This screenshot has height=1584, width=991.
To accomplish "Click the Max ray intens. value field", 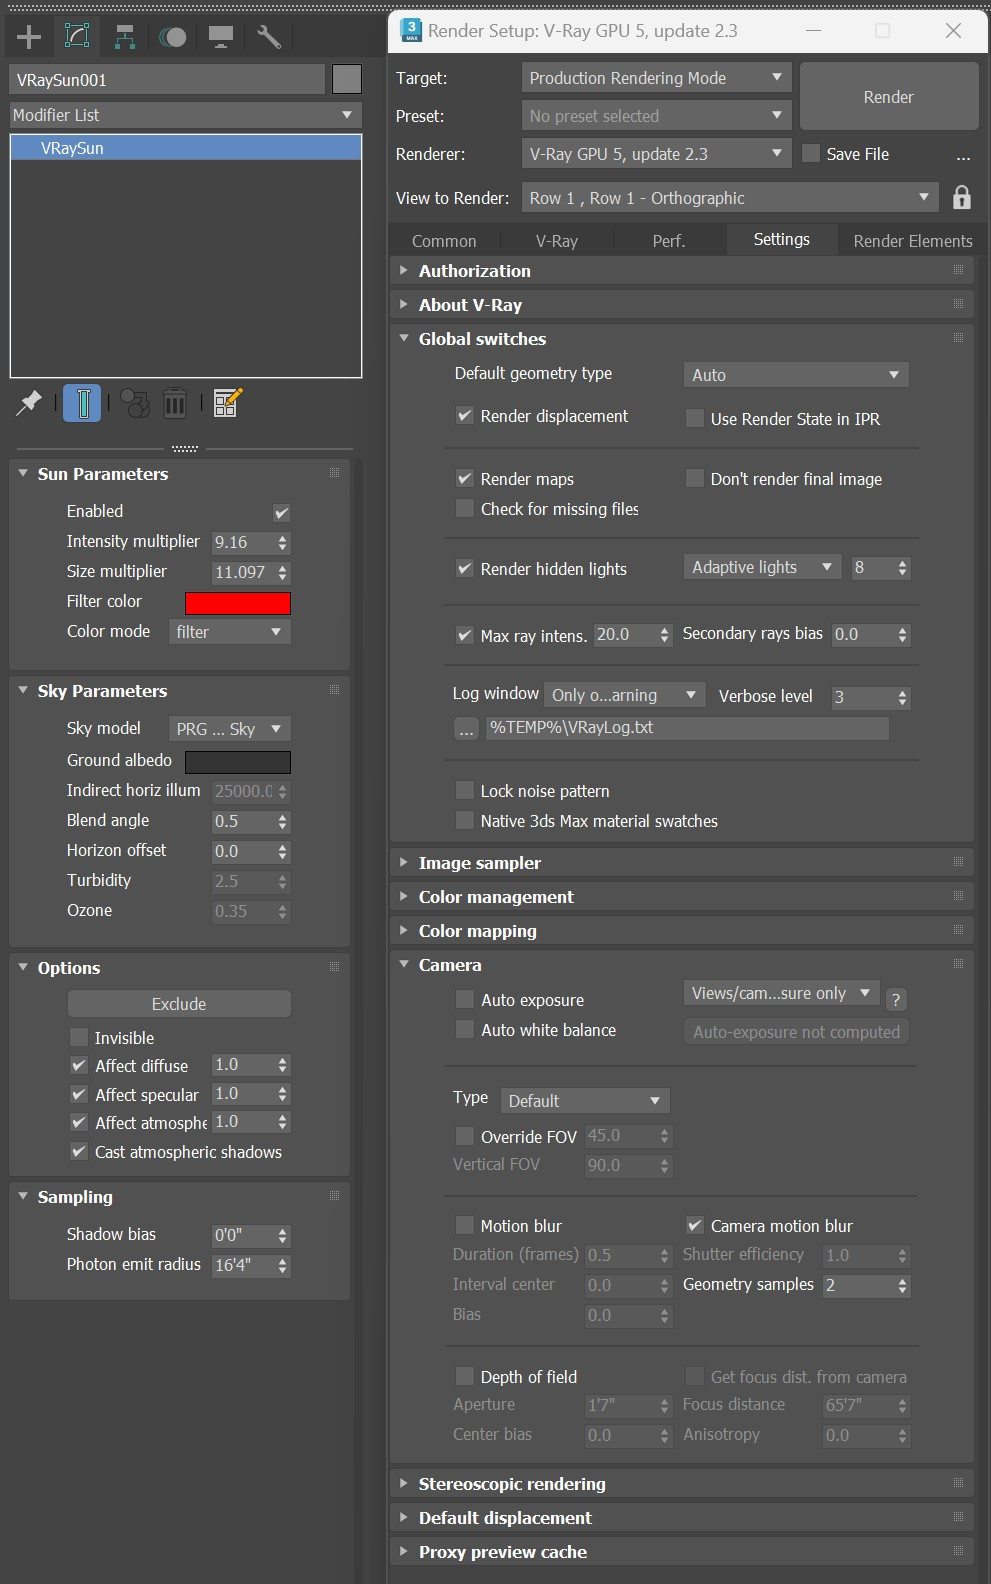I will click(625, 635).
